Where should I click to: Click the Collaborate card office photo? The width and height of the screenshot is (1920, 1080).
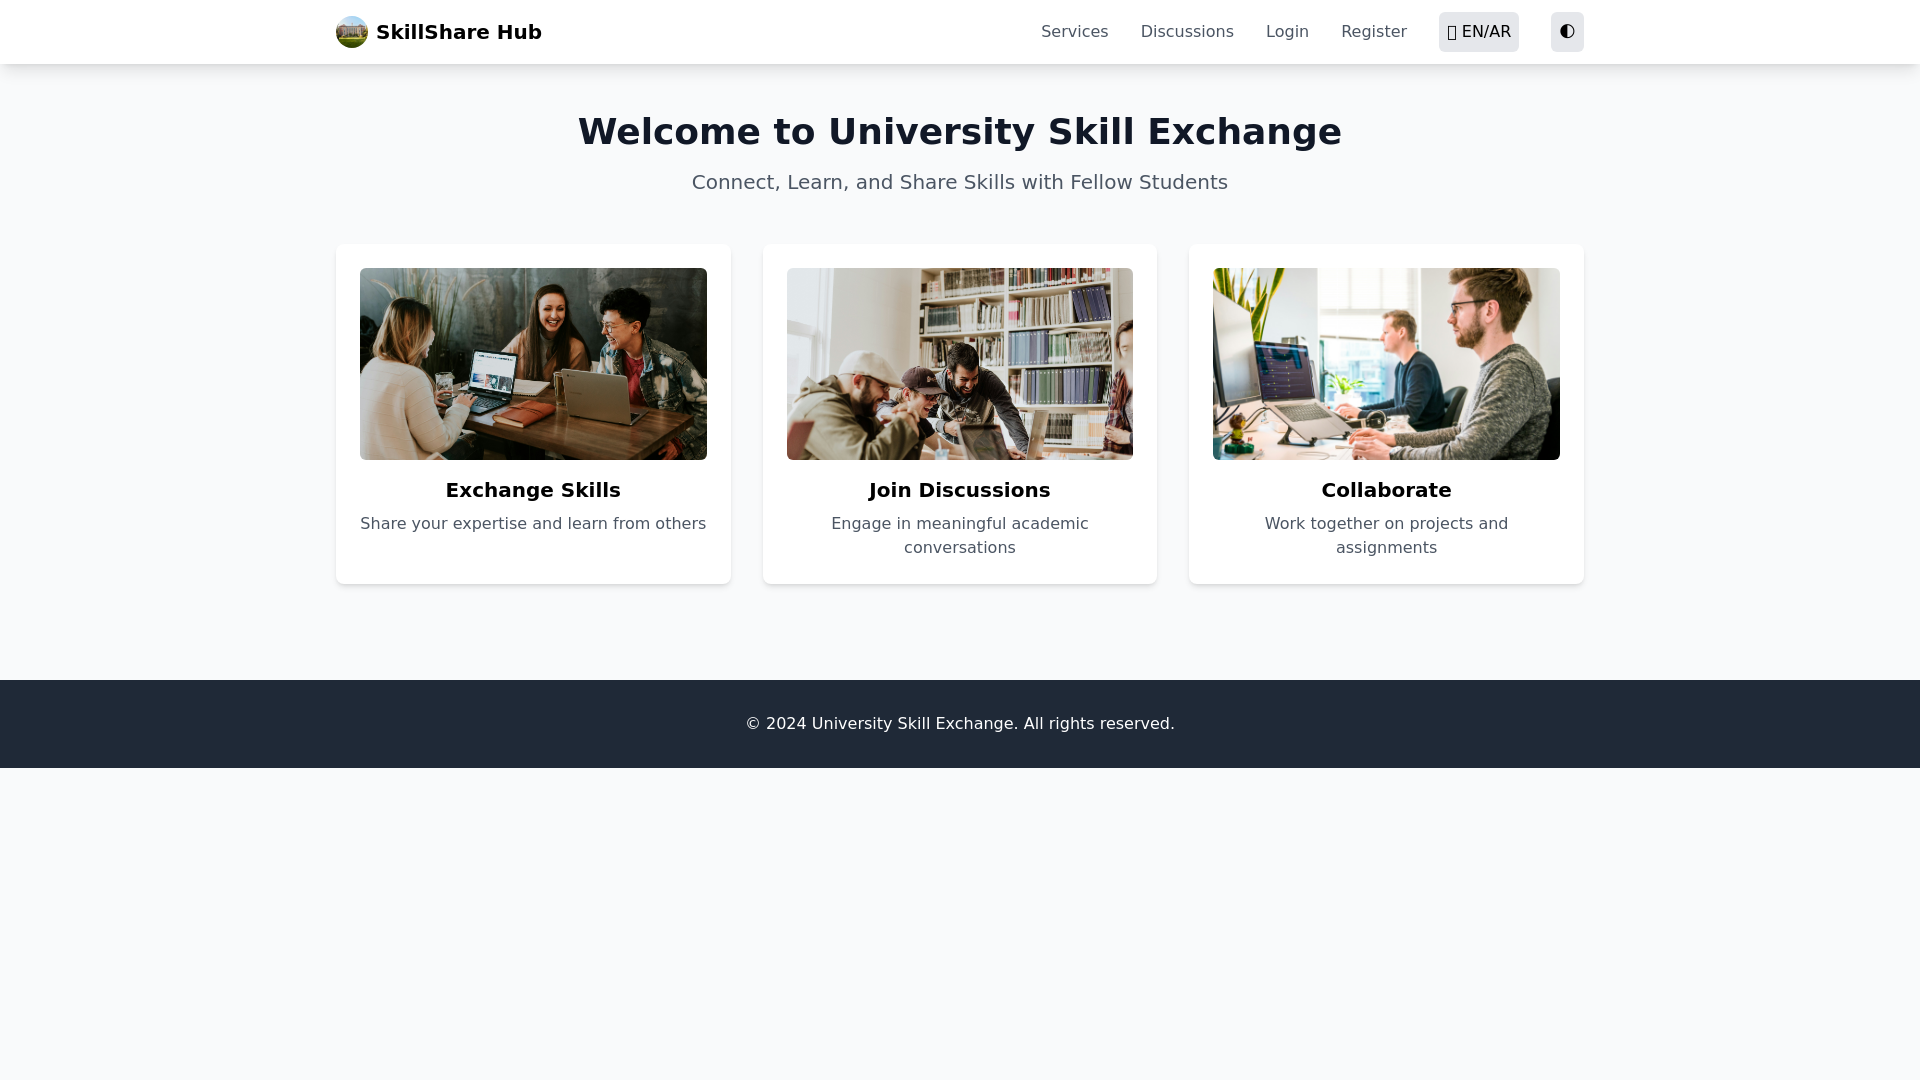click(1386, 364)
